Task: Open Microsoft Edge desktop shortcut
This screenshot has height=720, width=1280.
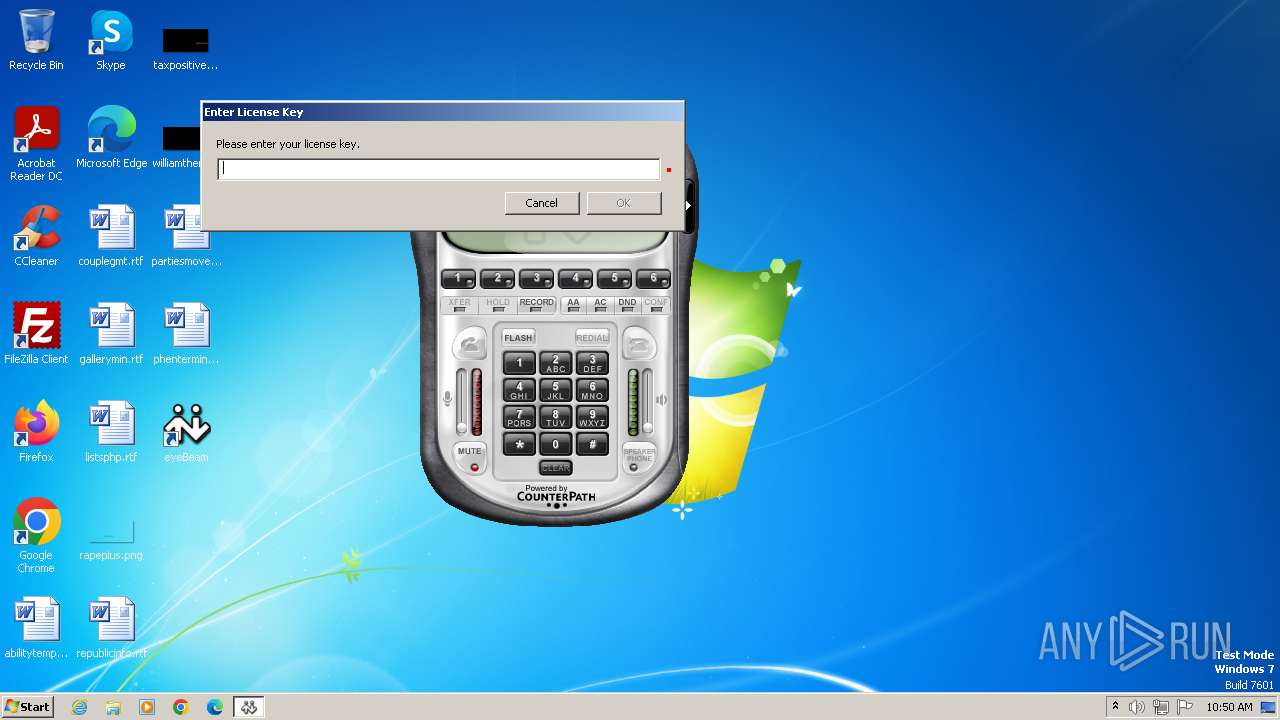Action: [x=111, y=138]
